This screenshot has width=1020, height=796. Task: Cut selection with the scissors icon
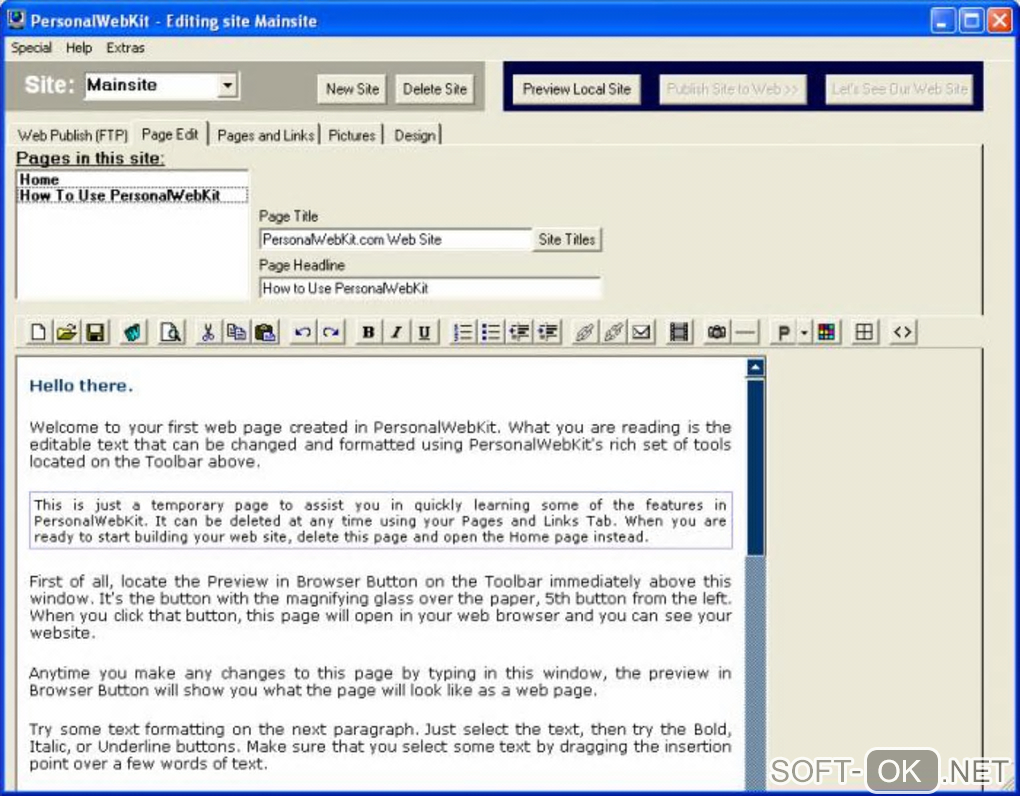[x=208, y=332]
